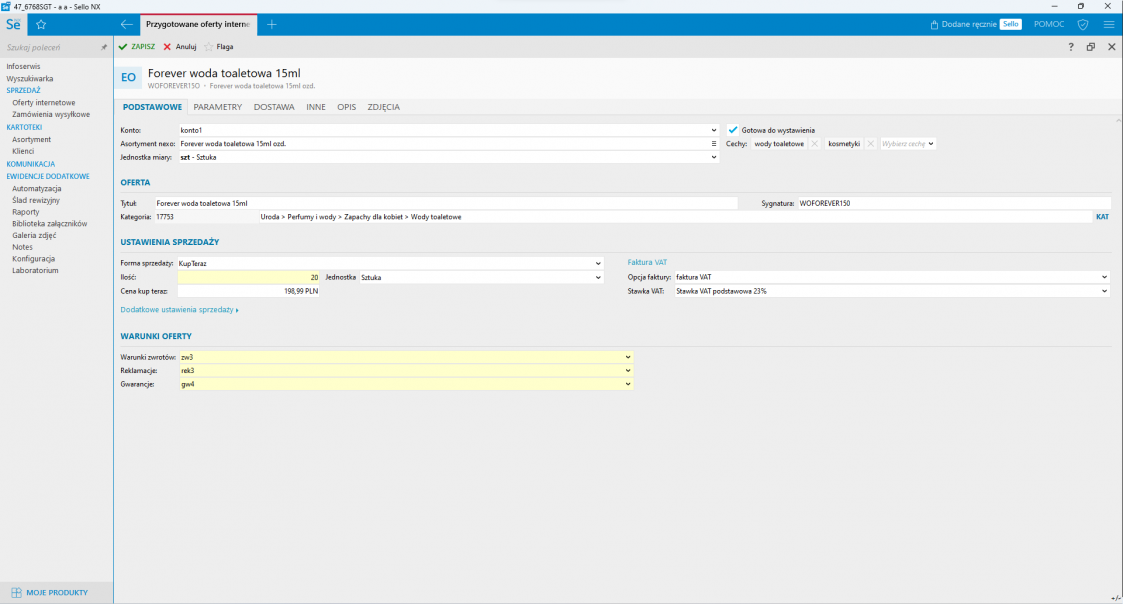Pin the sidebar using the pin icon
The width and height of the screenshot is (1123, 604).
104,47
